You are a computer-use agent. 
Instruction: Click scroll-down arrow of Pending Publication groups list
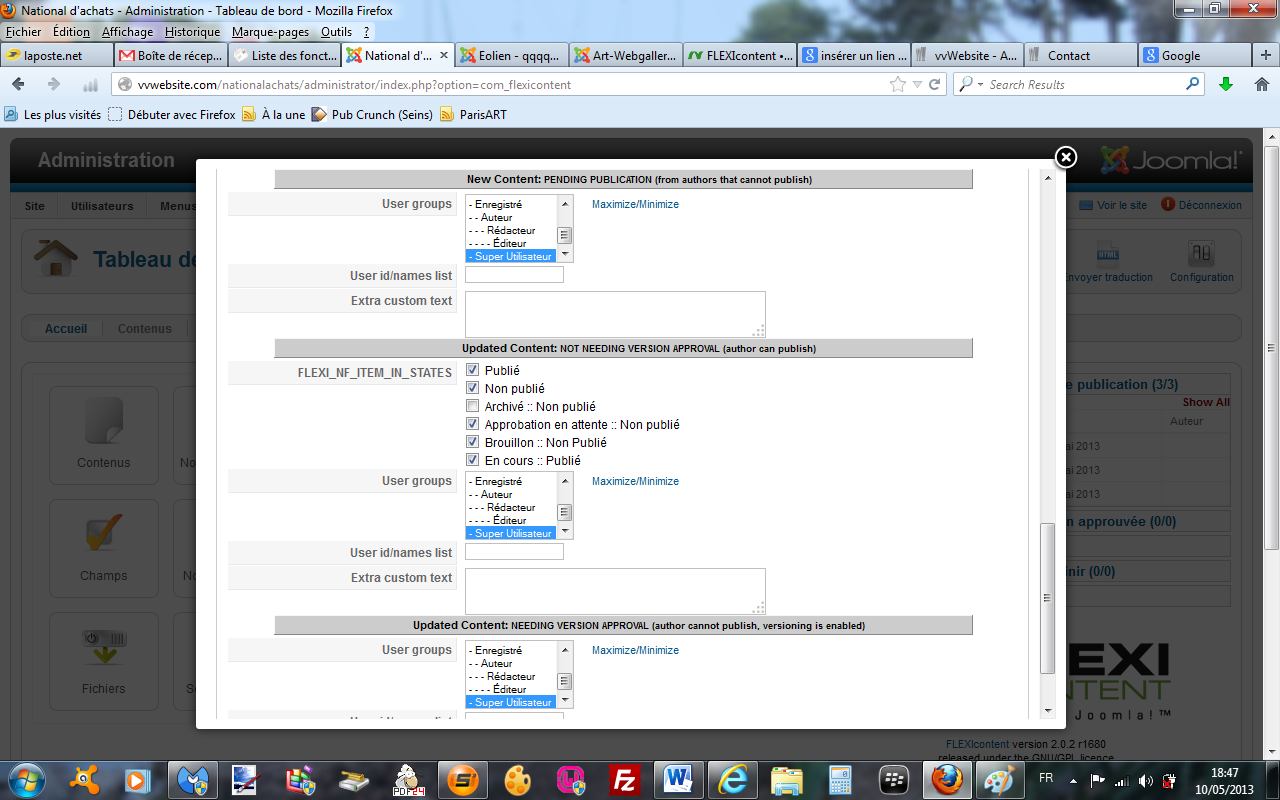(x=564, y=256)
